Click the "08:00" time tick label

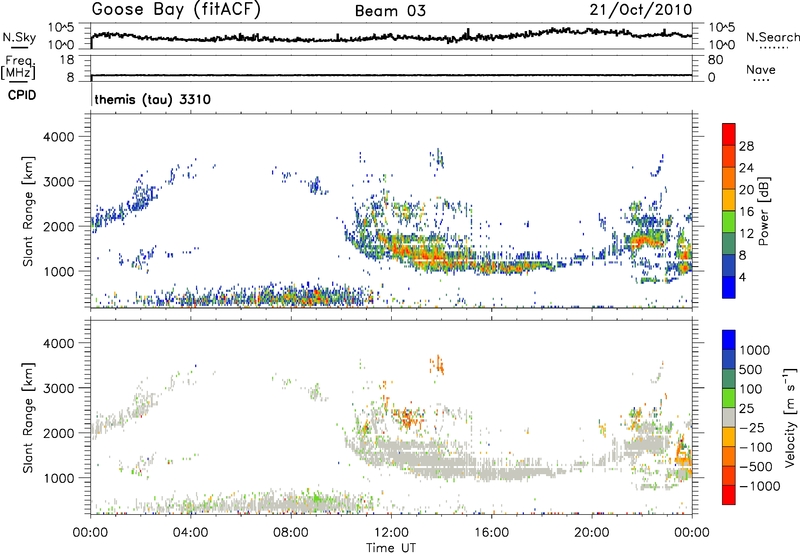pyautogui.click(x=291, y=533)
